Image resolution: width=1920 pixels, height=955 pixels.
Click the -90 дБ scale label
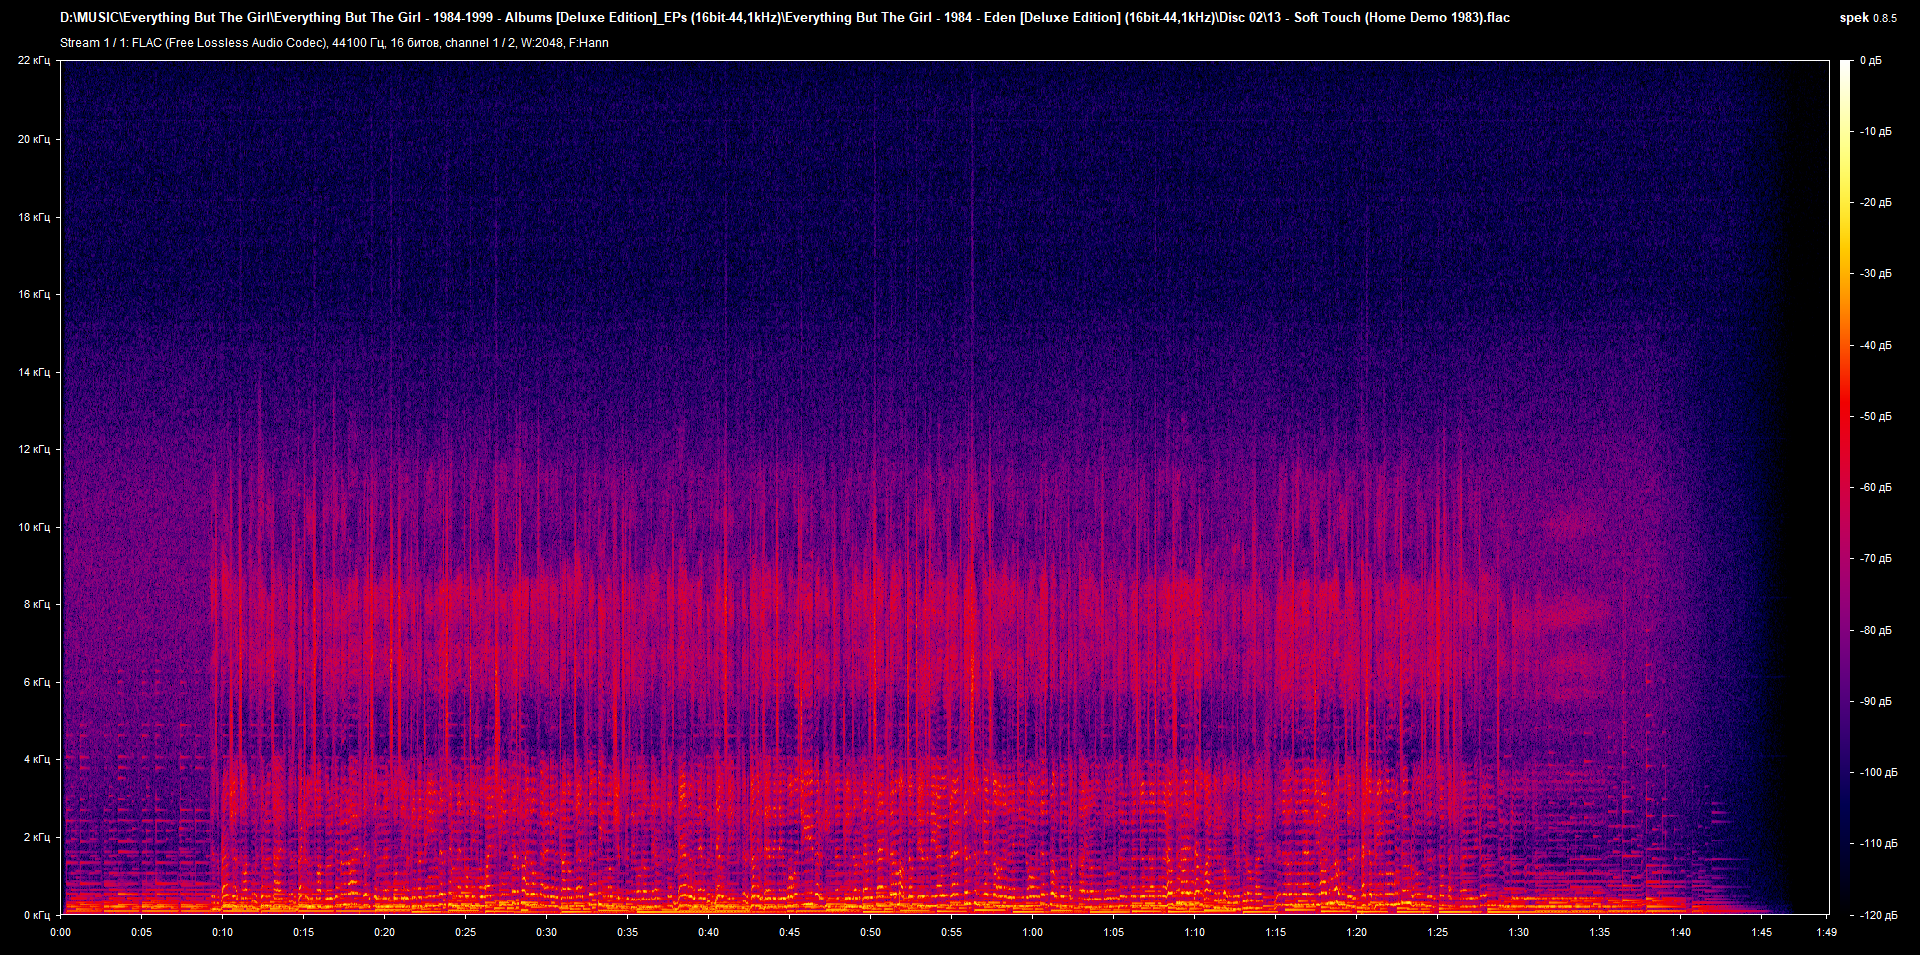[1875, 702]
